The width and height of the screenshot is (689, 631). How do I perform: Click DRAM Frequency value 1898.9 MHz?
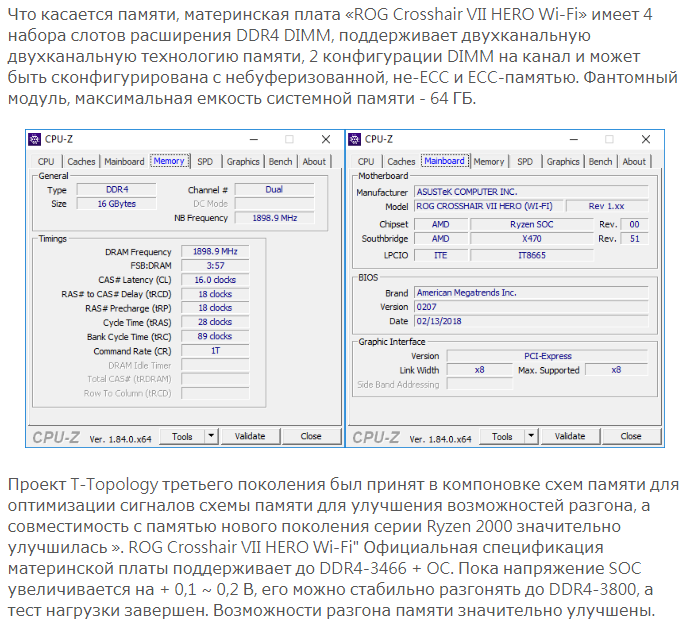[215, 251]
